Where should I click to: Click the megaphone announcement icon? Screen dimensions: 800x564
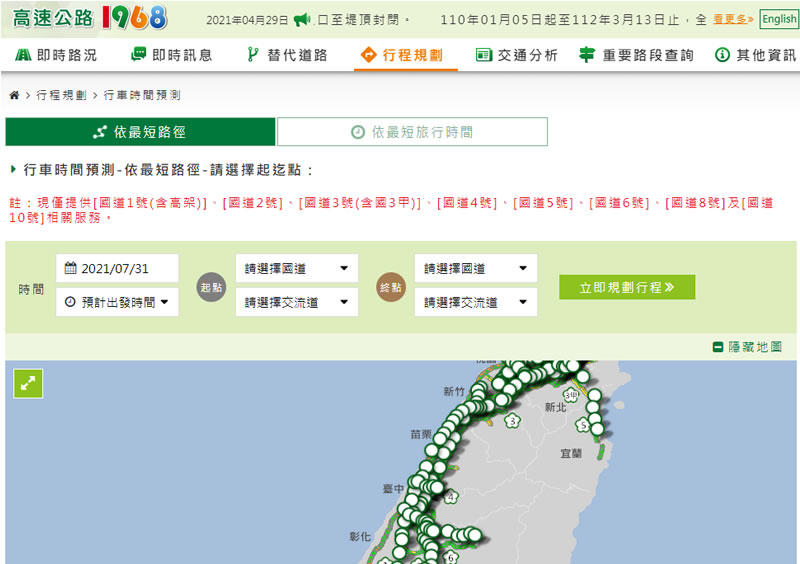(301, 20)
